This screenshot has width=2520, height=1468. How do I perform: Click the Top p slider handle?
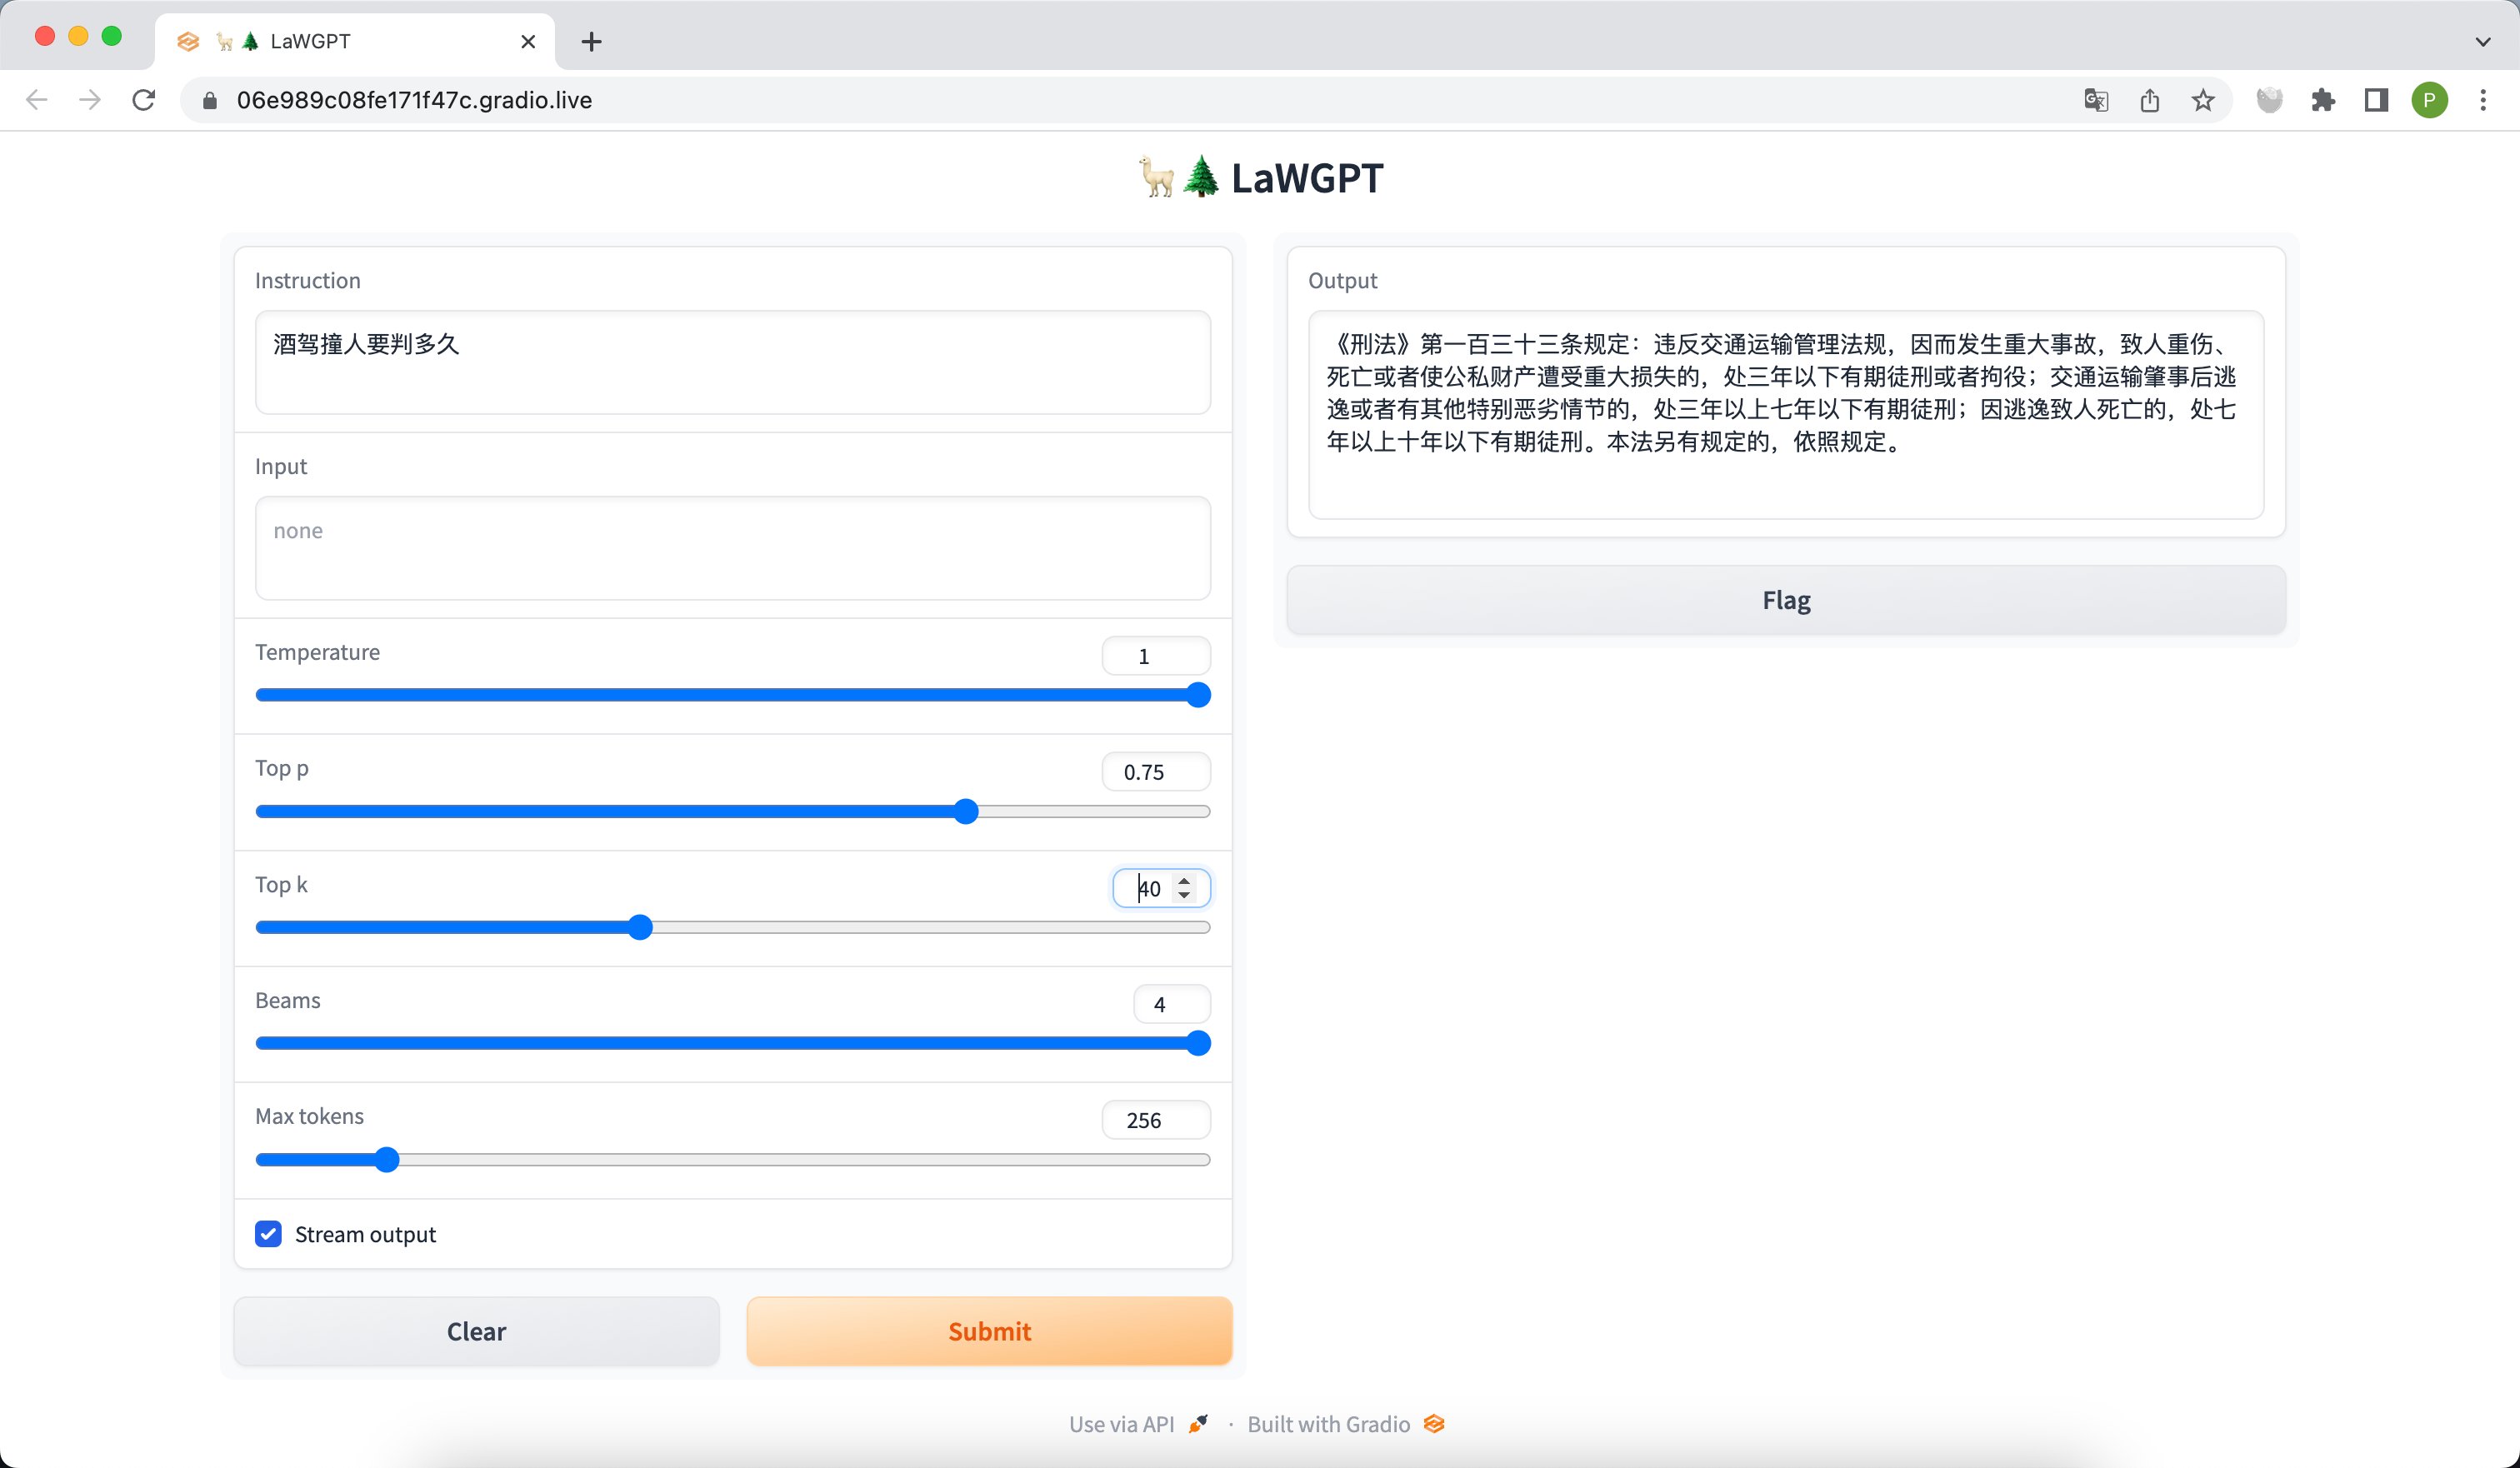[x=965, y=812]
